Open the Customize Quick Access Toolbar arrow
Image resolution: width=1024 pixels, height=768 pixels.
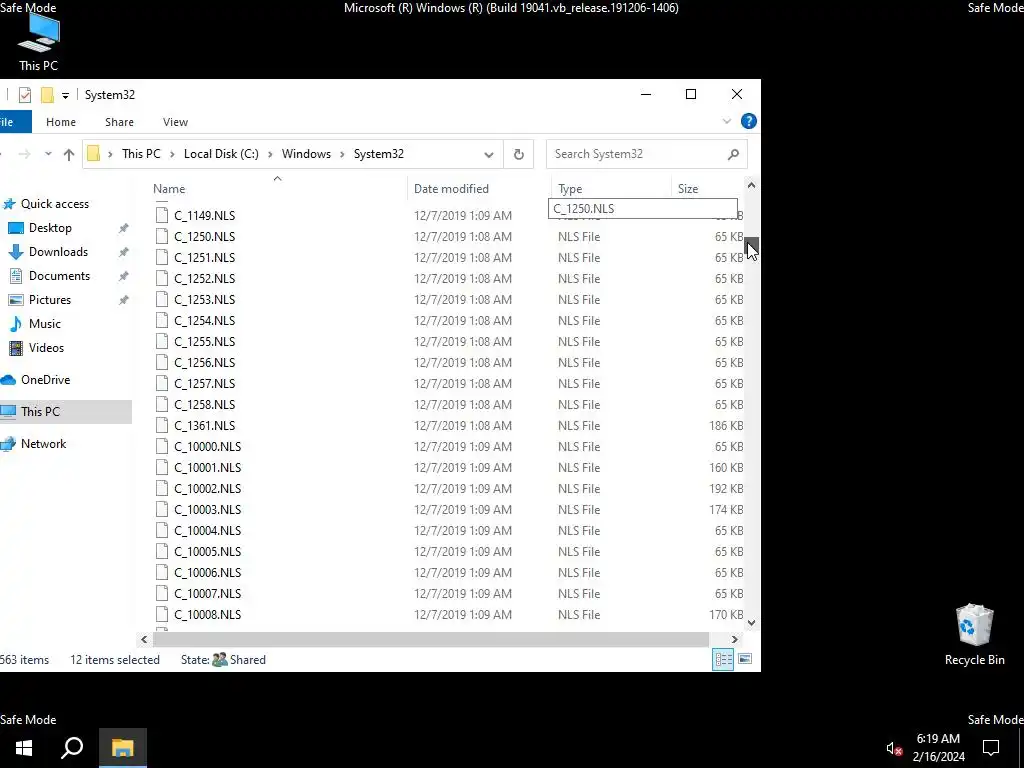tap(65, 96)
